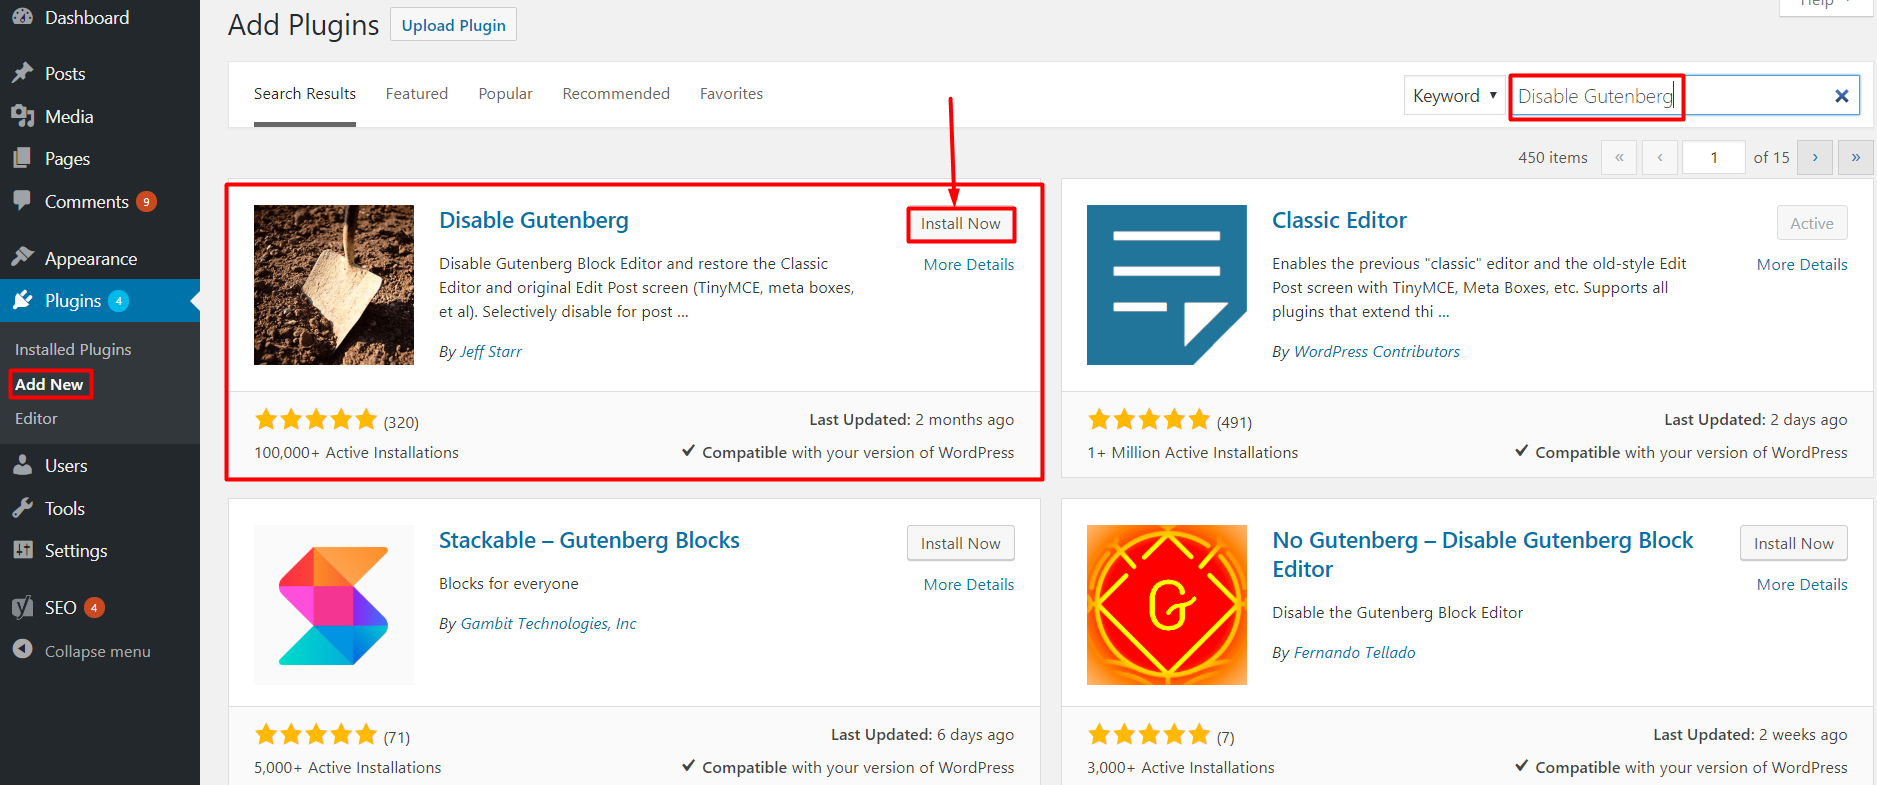The height and width of the screenshot is (785, 1877).
Task: Install the No Gutenberg plugin
Action: click(1794, 543)
